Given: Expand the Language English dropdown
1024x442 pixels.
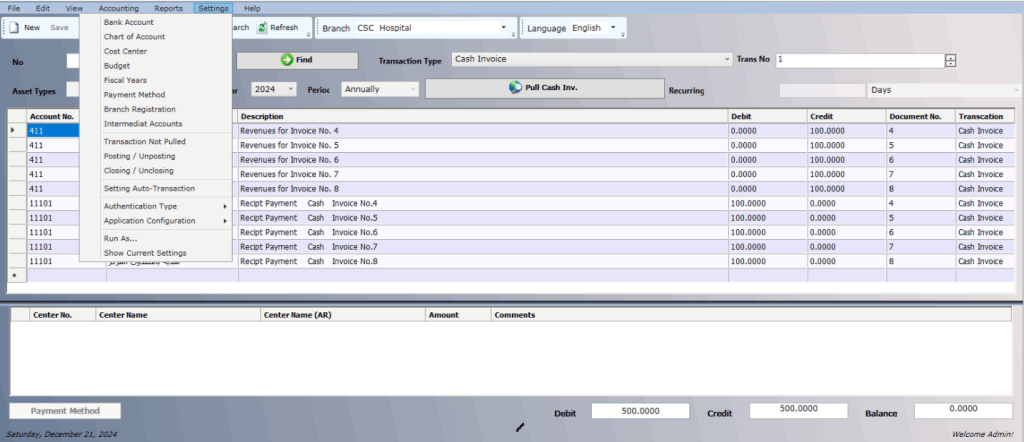Looking at the screenshot, I should (610, 28).
